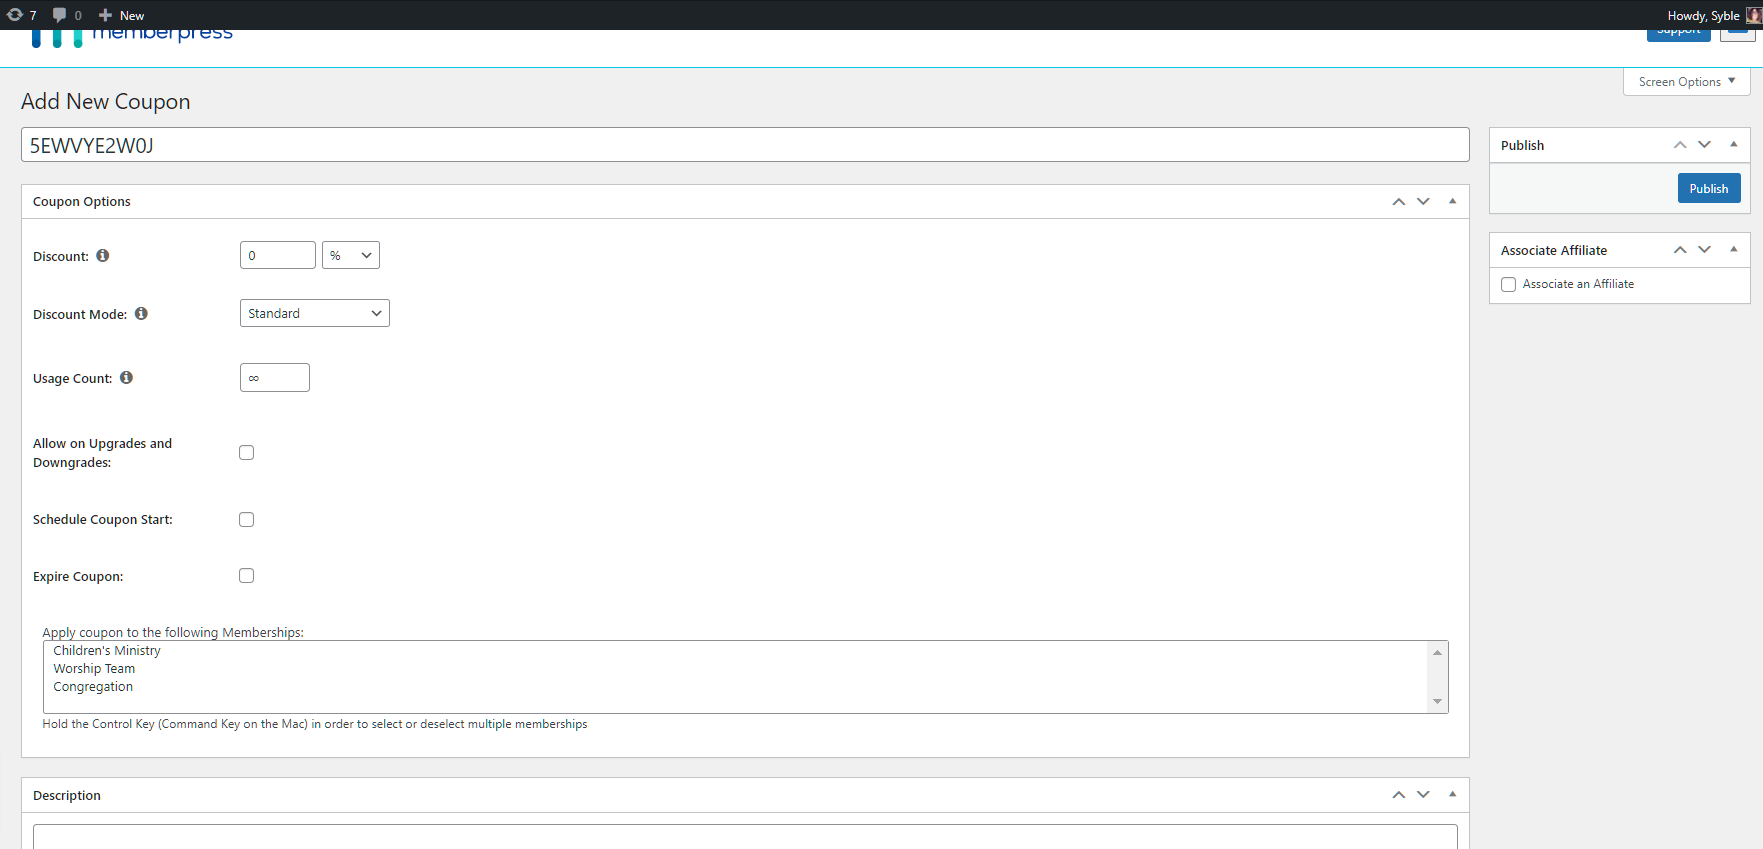The image size is (1763, 849).
Task: Move Description panel down
Action: click(1423, 795)
